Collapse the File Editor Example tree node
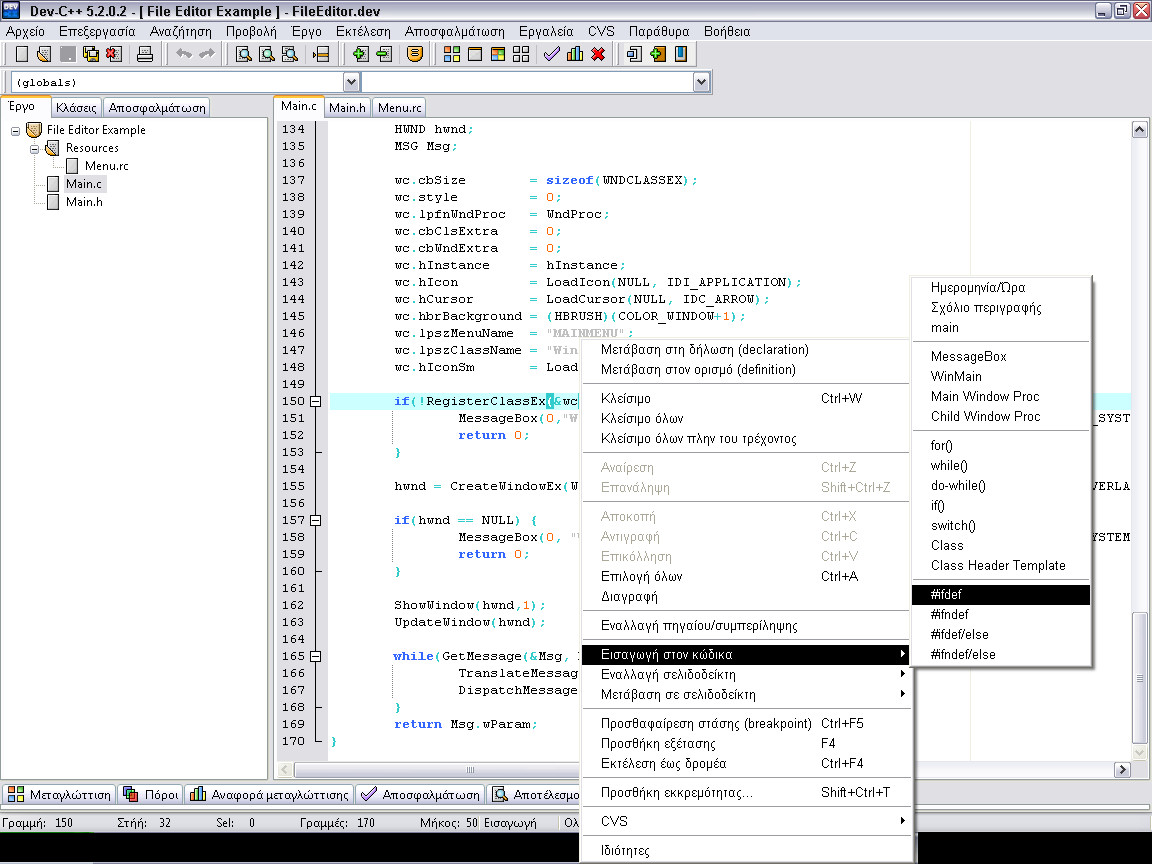This screenshot has width=1152, height=864. pos(15,131)
